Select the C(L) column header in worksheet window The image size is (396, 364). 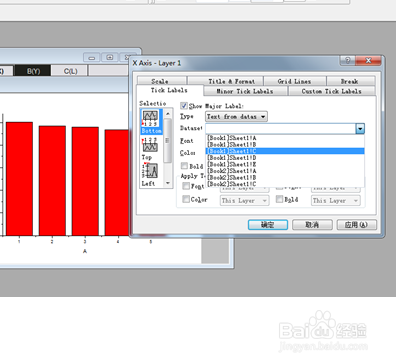click(x=70, y=71)
